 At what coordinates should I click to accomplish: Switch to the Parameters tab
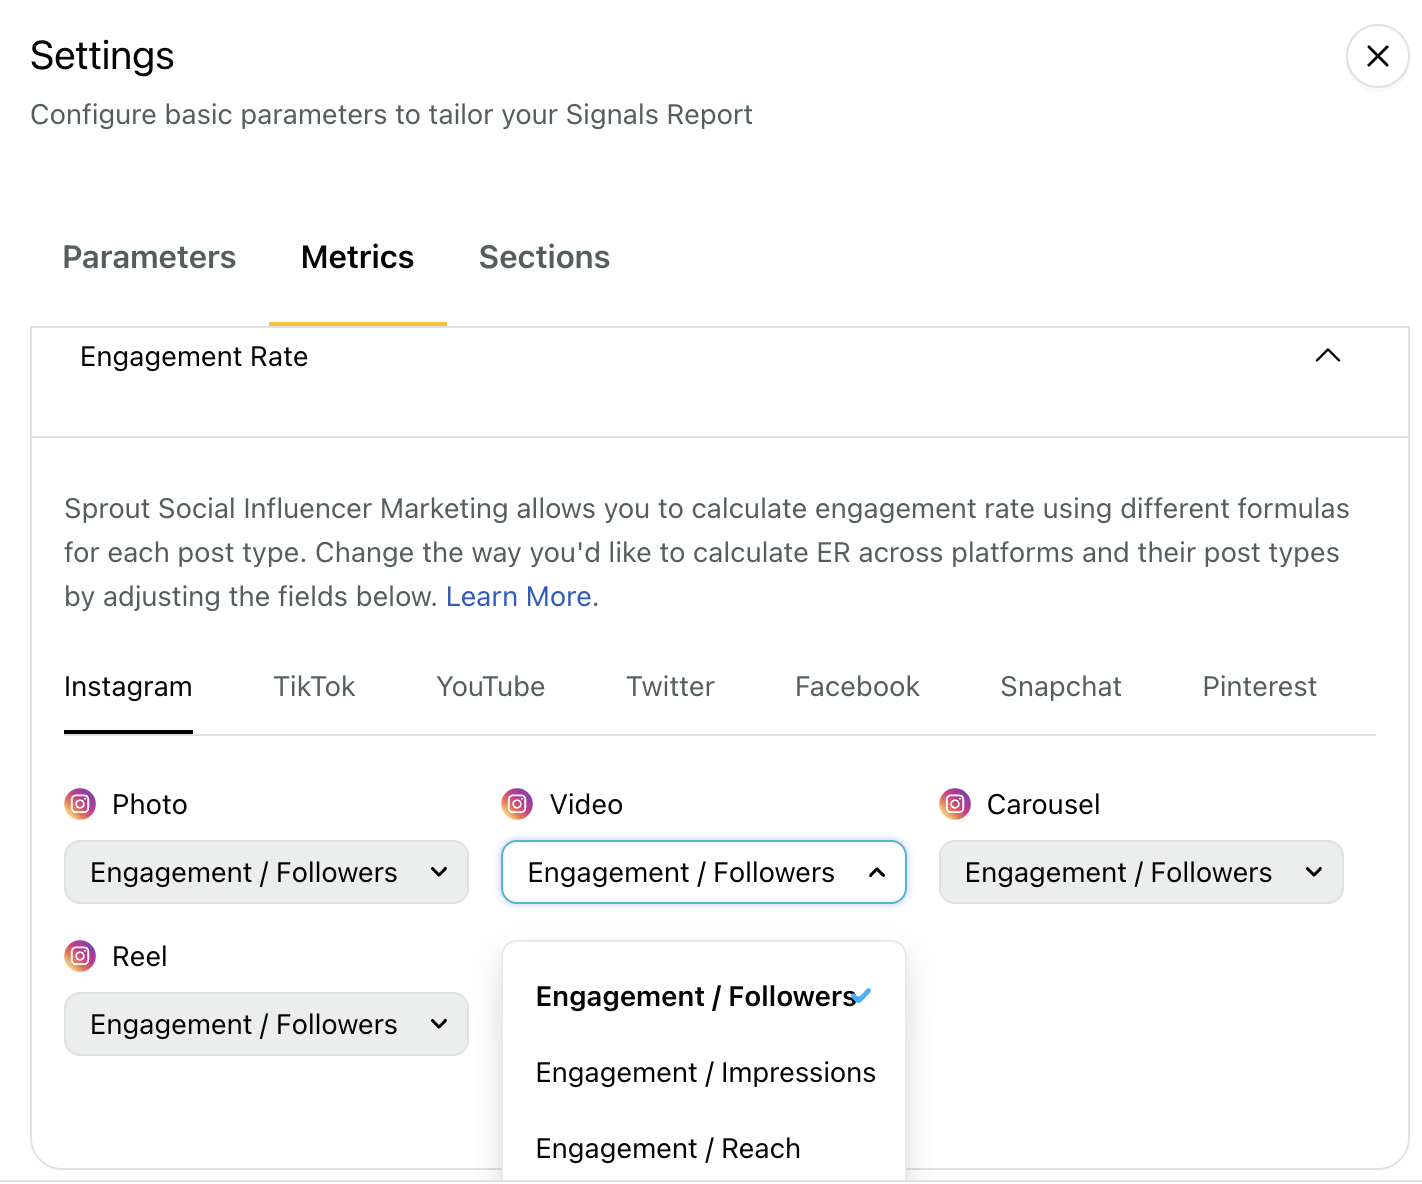click(x=149, y=258)
